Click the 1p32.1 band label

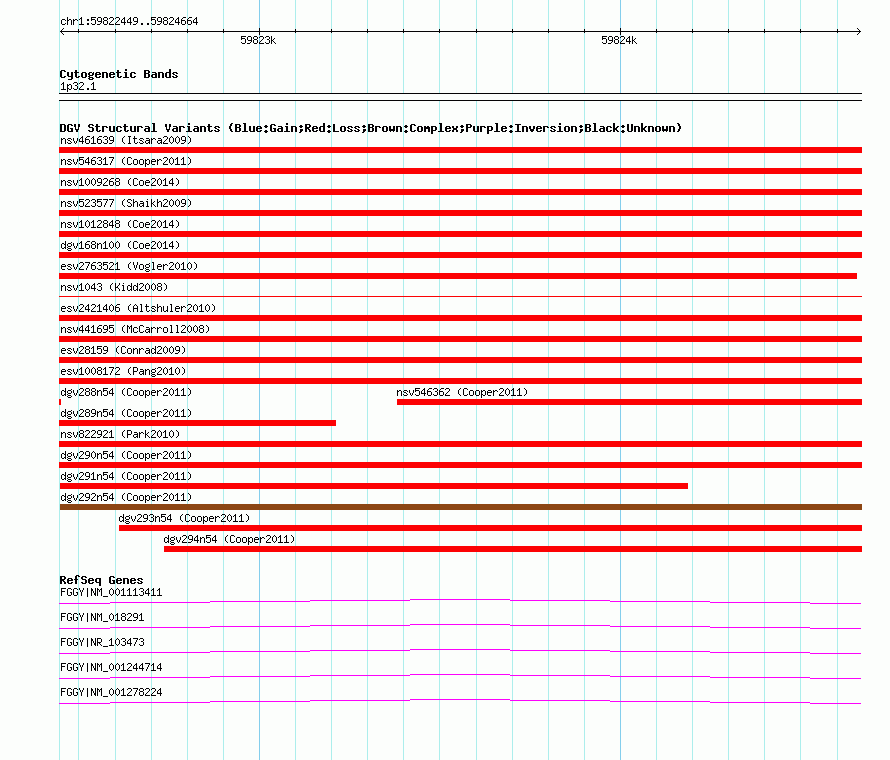78,86
